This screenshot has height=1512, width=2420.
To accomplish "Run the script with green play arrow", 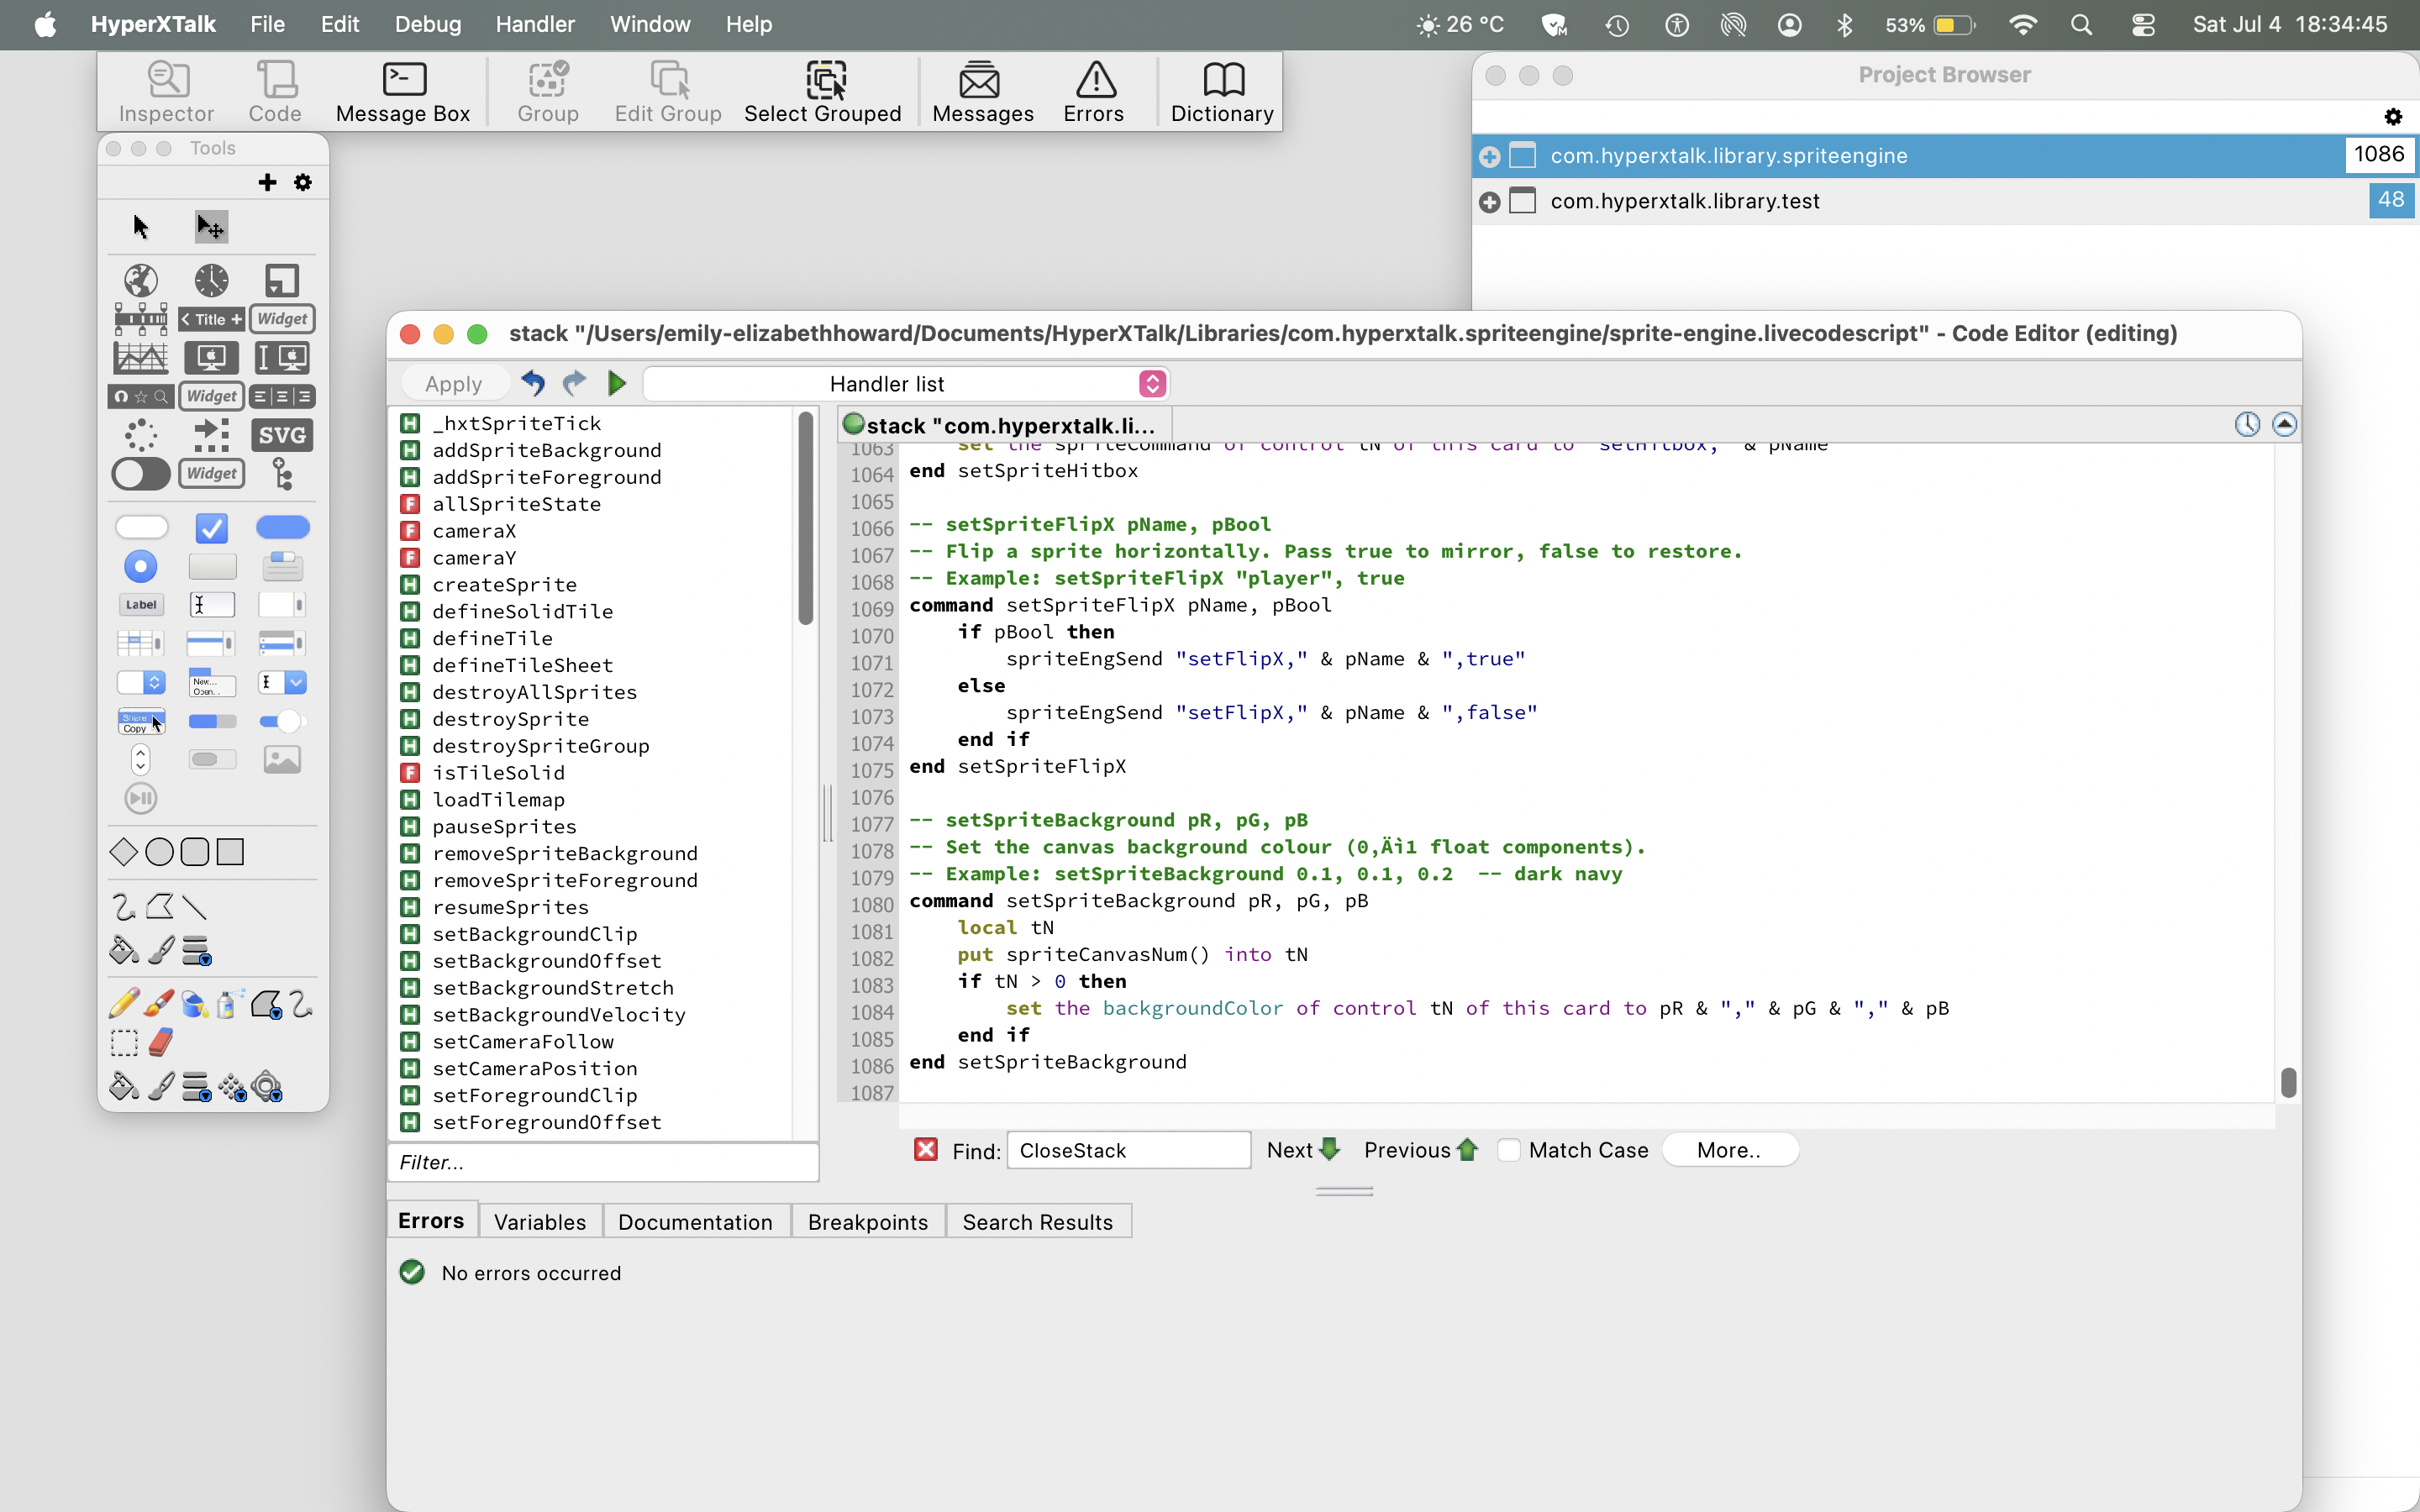I will (x=617, y=383).
